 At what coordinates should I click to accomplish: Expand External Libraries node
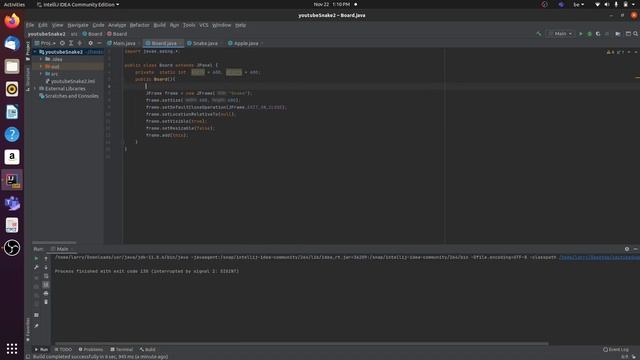[x=35, y=88]
